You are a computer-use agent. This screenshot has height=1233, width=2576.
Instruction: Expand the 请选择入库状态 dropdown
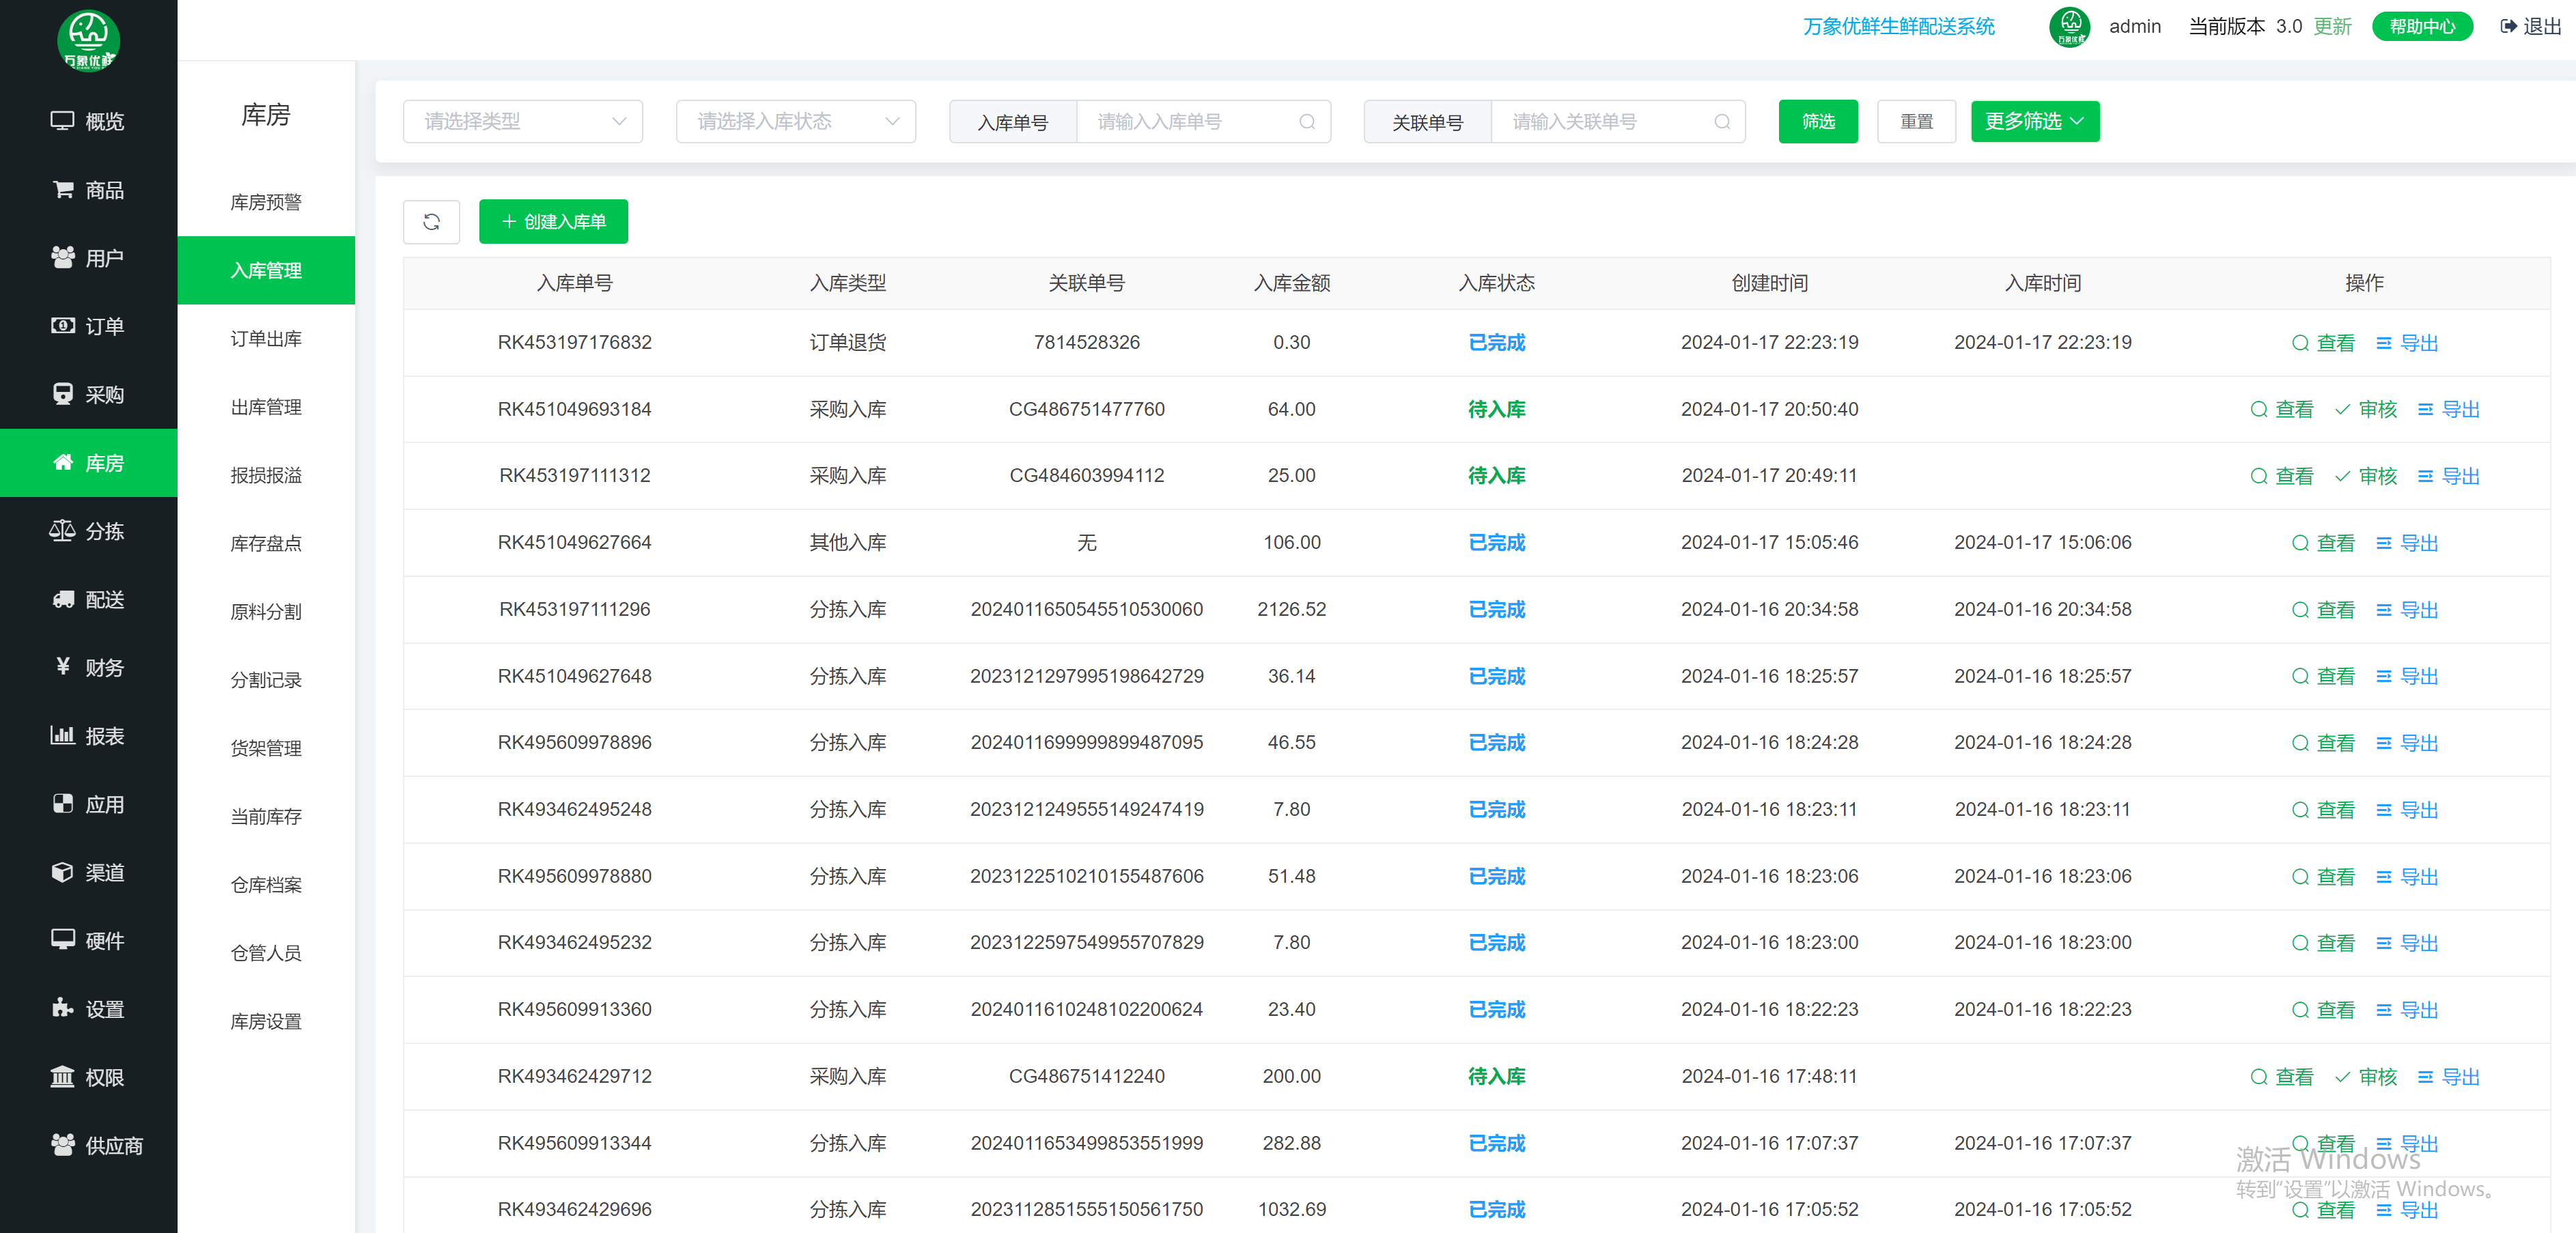point(795,121)
